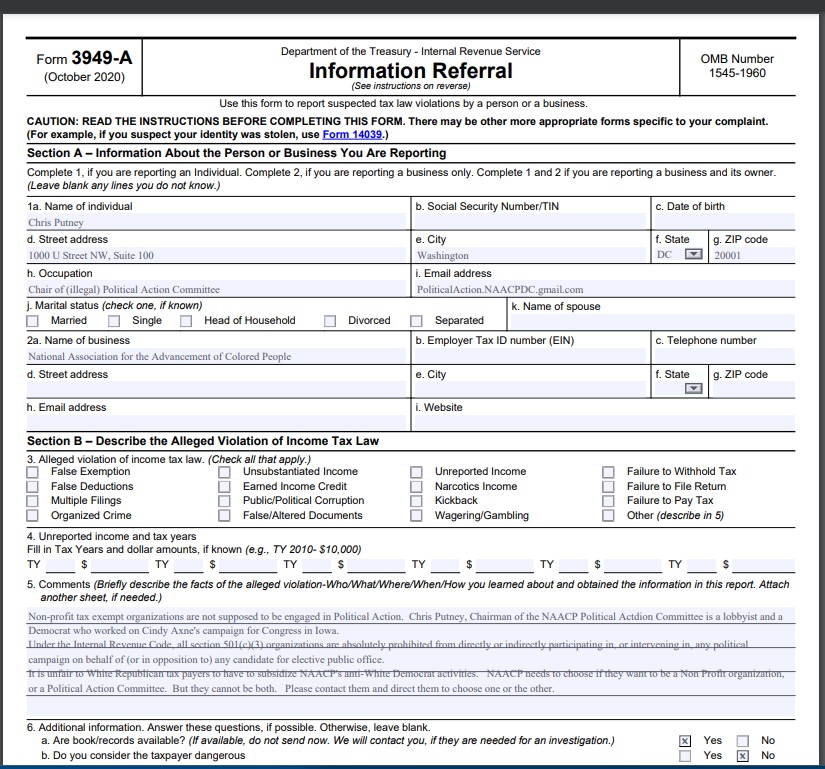
Task: Click the "Information Referral" heading
Action: [x=410, y=71]
